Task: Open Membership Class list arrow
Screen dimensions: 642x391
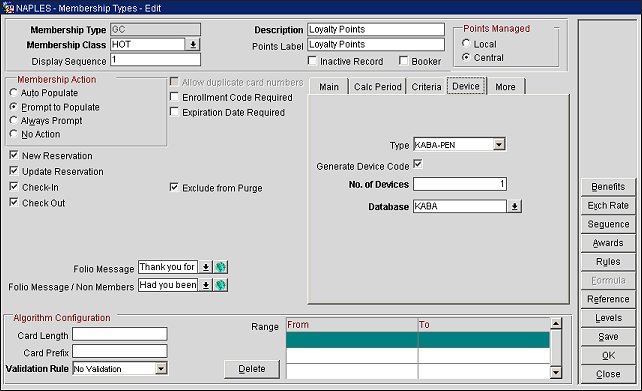Action: [x=192, y=44]
